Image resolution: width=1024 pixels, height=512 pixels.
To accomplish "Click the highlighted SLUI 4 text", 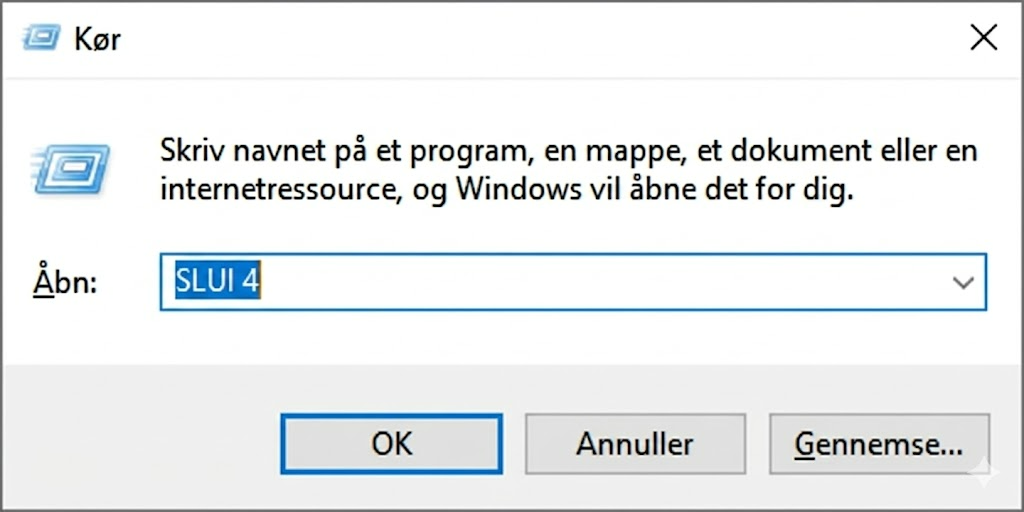I will click(x=217, y=282).
